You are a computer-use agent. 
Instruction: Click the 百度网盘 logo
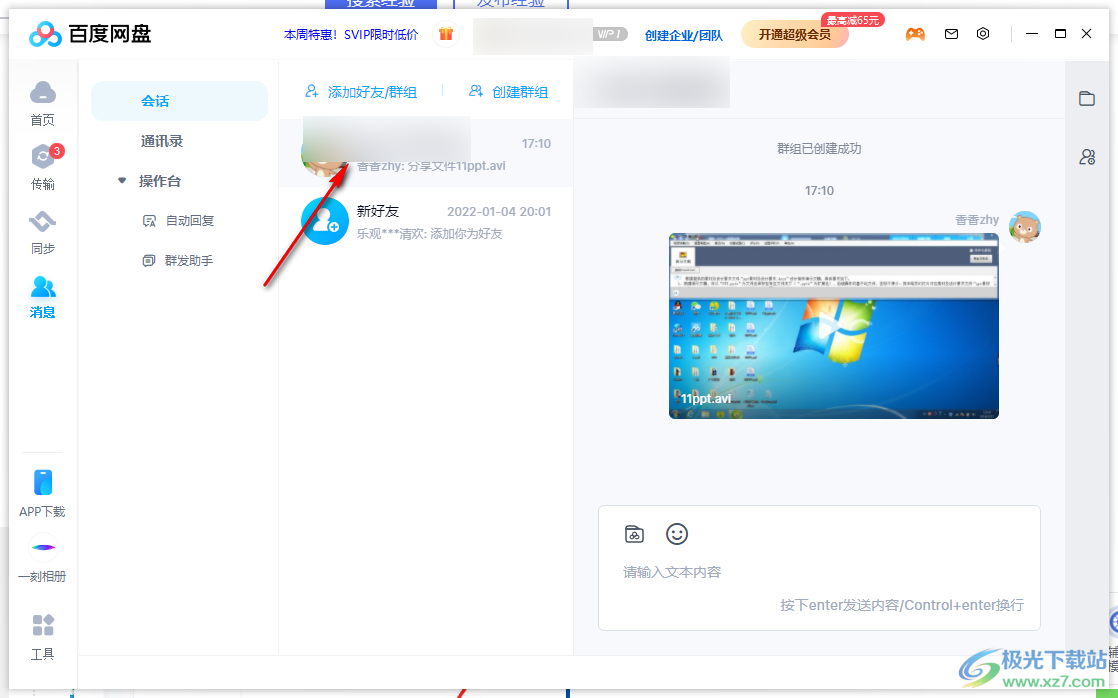[90, 34]
